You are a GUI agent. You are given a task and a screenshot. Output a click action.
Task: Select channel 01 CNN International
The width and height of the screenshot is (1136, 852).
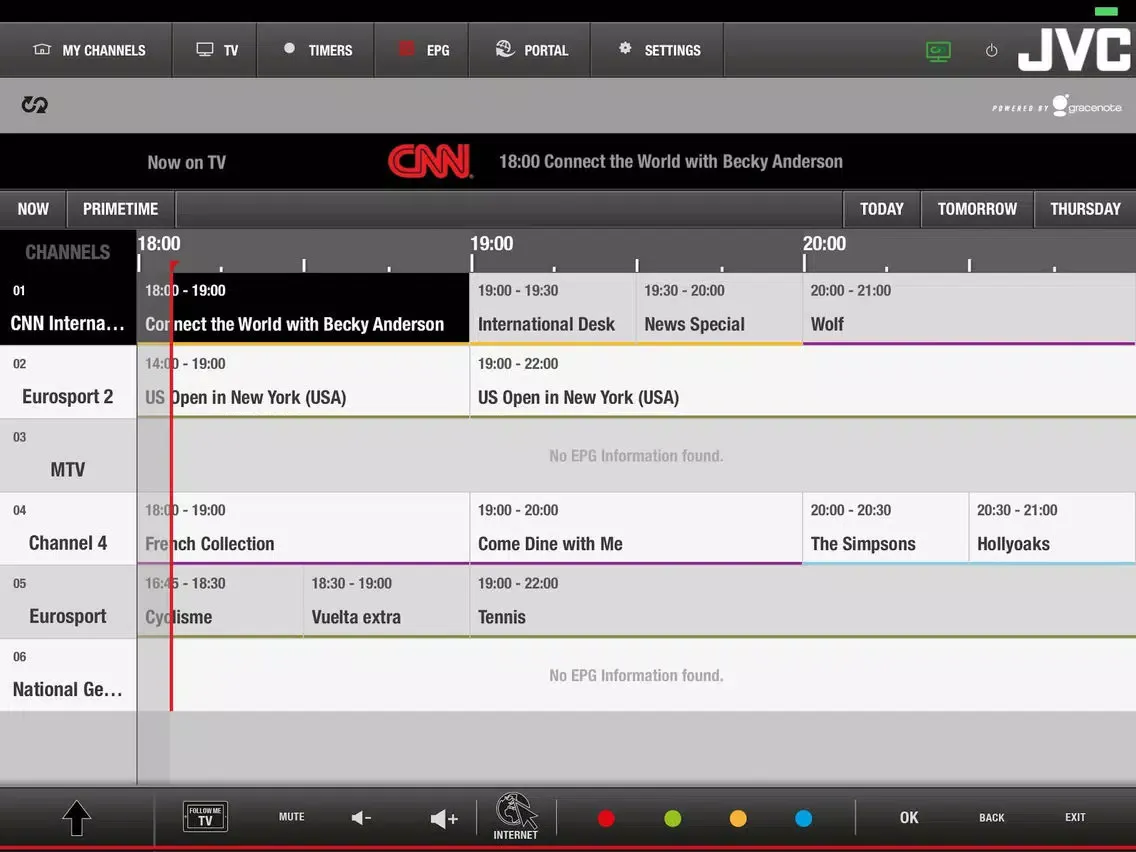(68, 309)
